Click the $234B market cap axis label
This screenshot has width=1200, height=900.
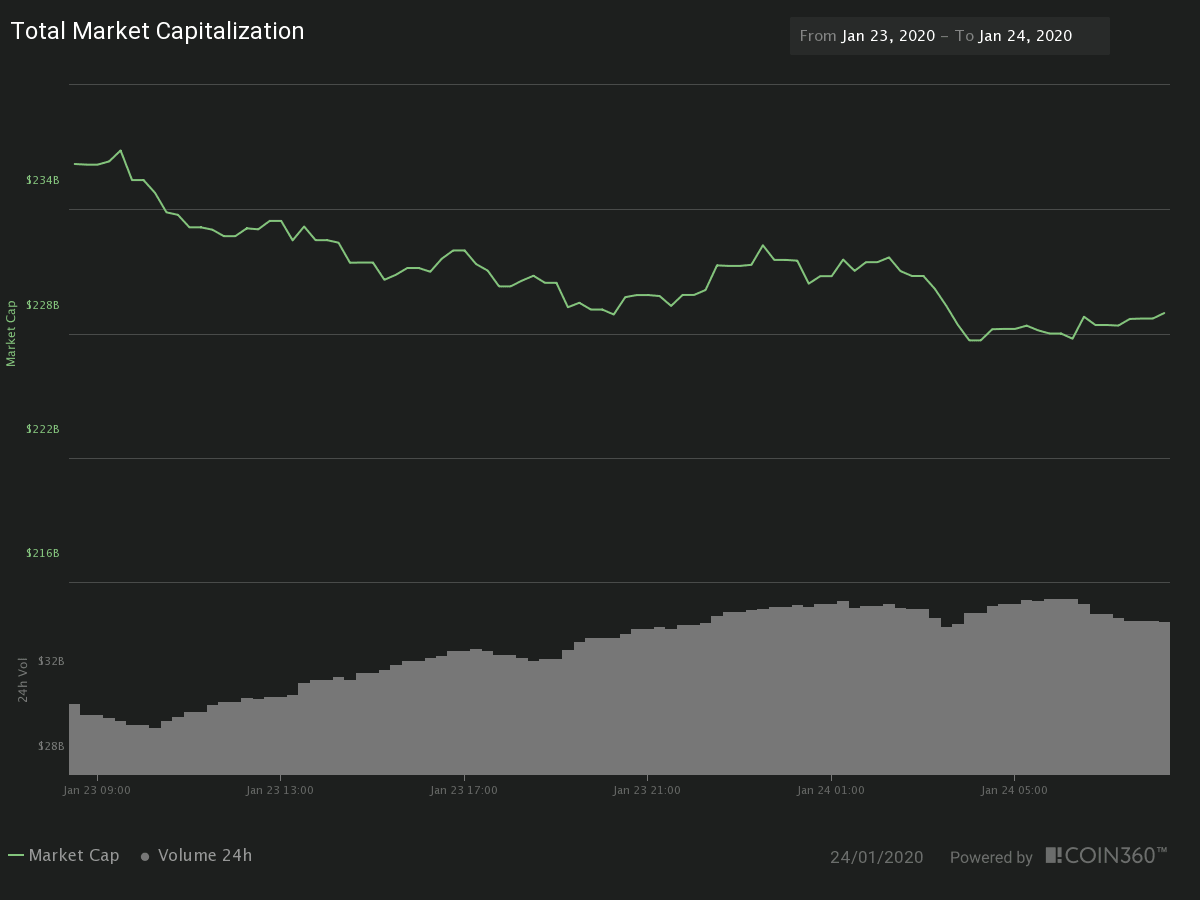click(43, 180)
